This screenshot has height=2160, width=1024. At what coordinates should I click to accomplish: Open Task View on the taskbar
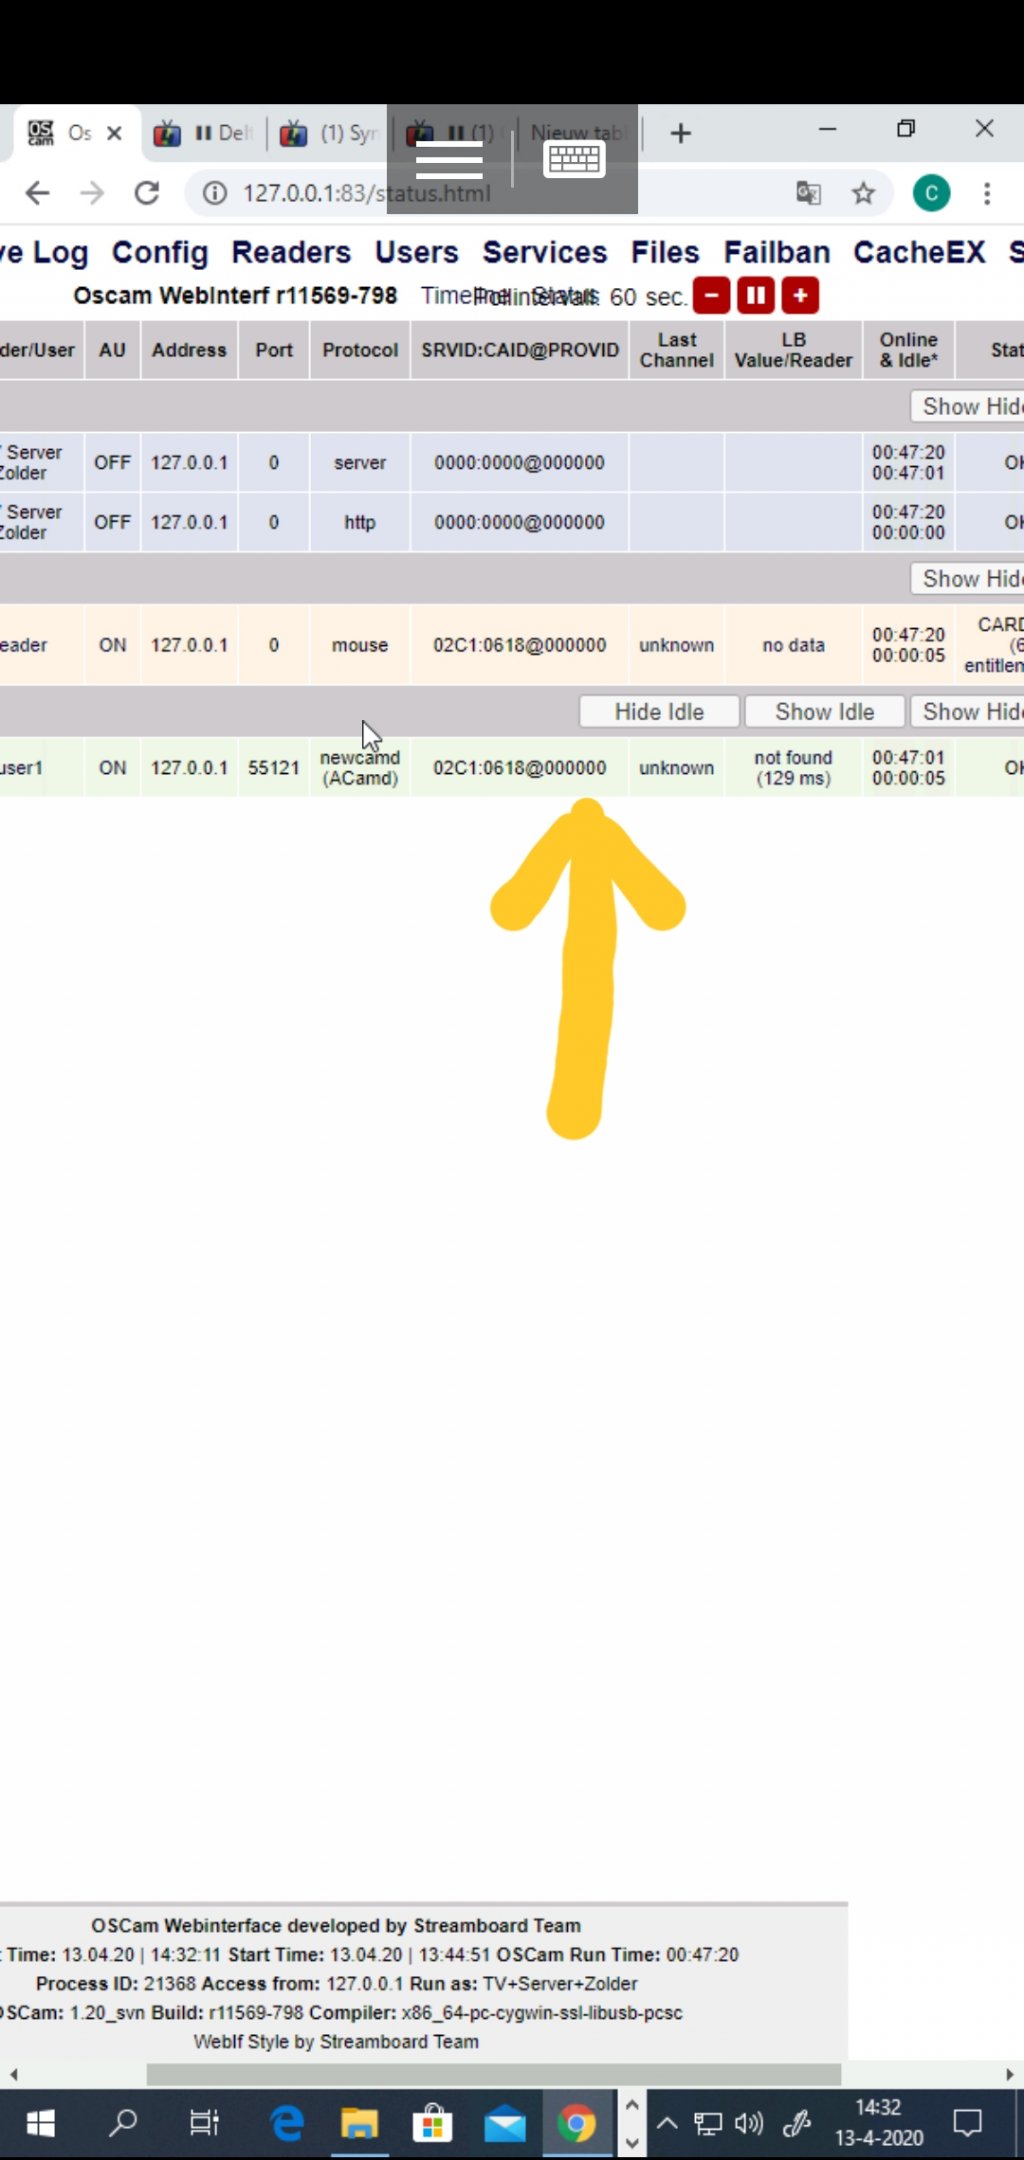204,2122
